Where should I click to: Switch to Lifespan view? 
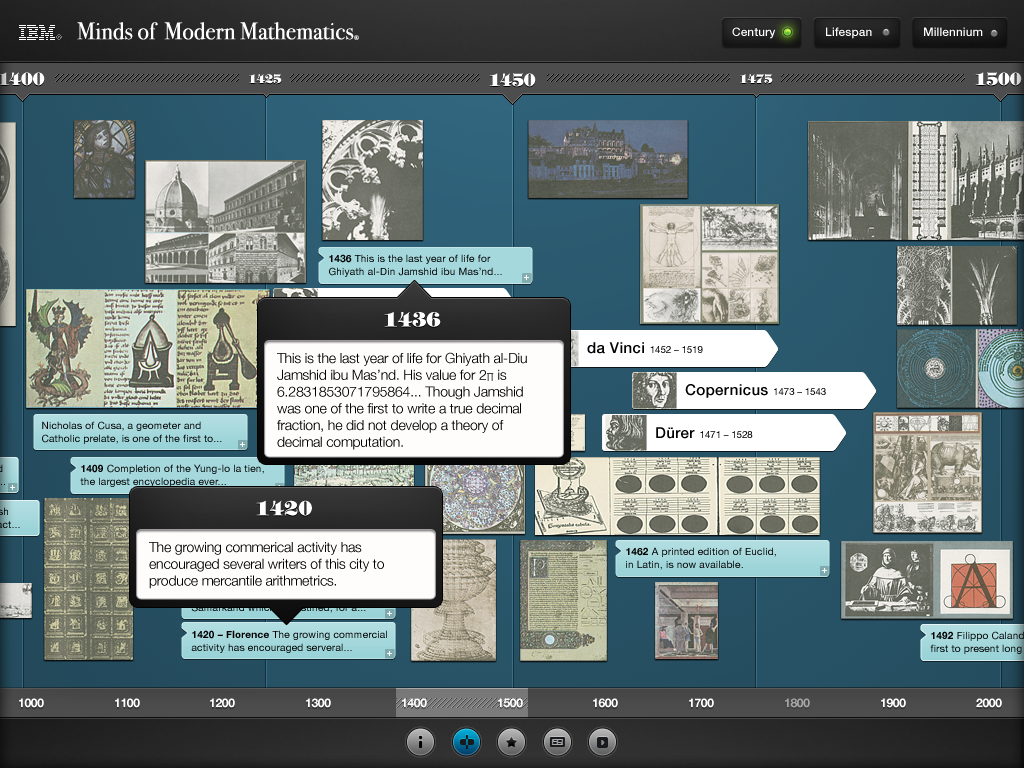[857, 32]
